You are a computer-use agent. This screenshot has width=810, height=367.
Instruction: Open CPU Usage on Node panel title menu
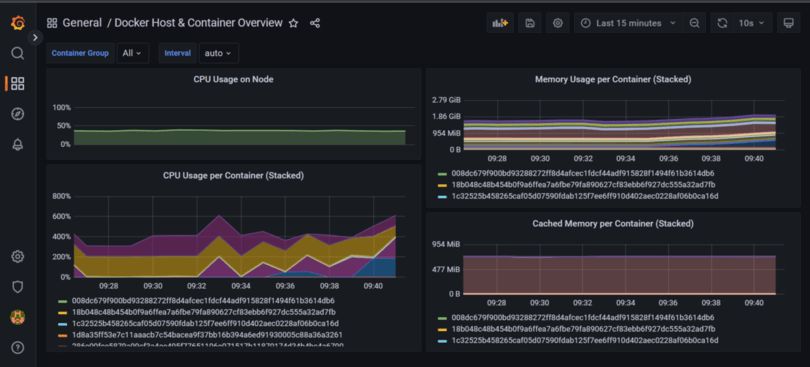pyautogui.click(x=233, y=79)
